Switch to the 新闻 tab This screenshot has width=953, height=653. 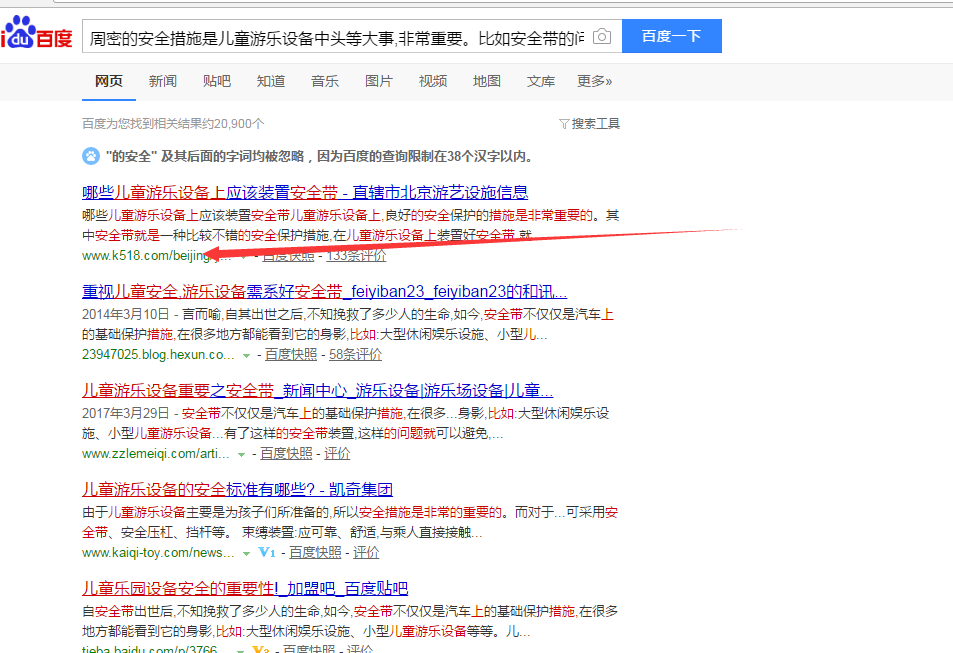[162, 81]
